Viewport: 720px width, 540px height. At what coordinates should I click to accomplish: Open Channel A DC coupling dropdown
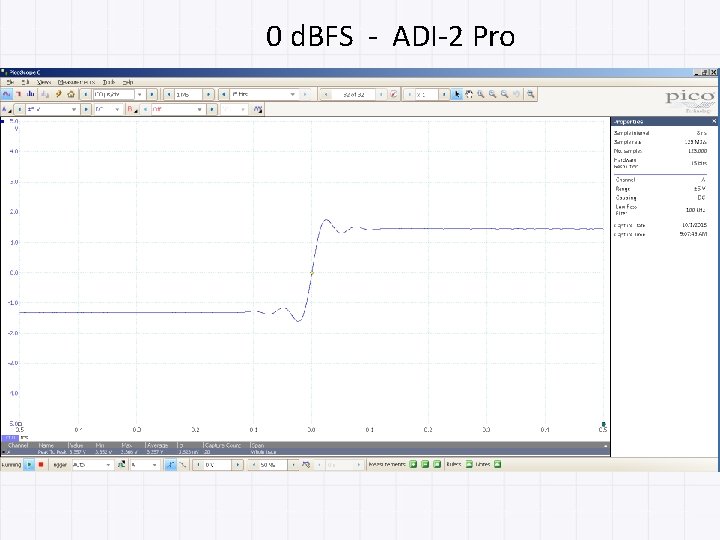[x=117, y=109]
